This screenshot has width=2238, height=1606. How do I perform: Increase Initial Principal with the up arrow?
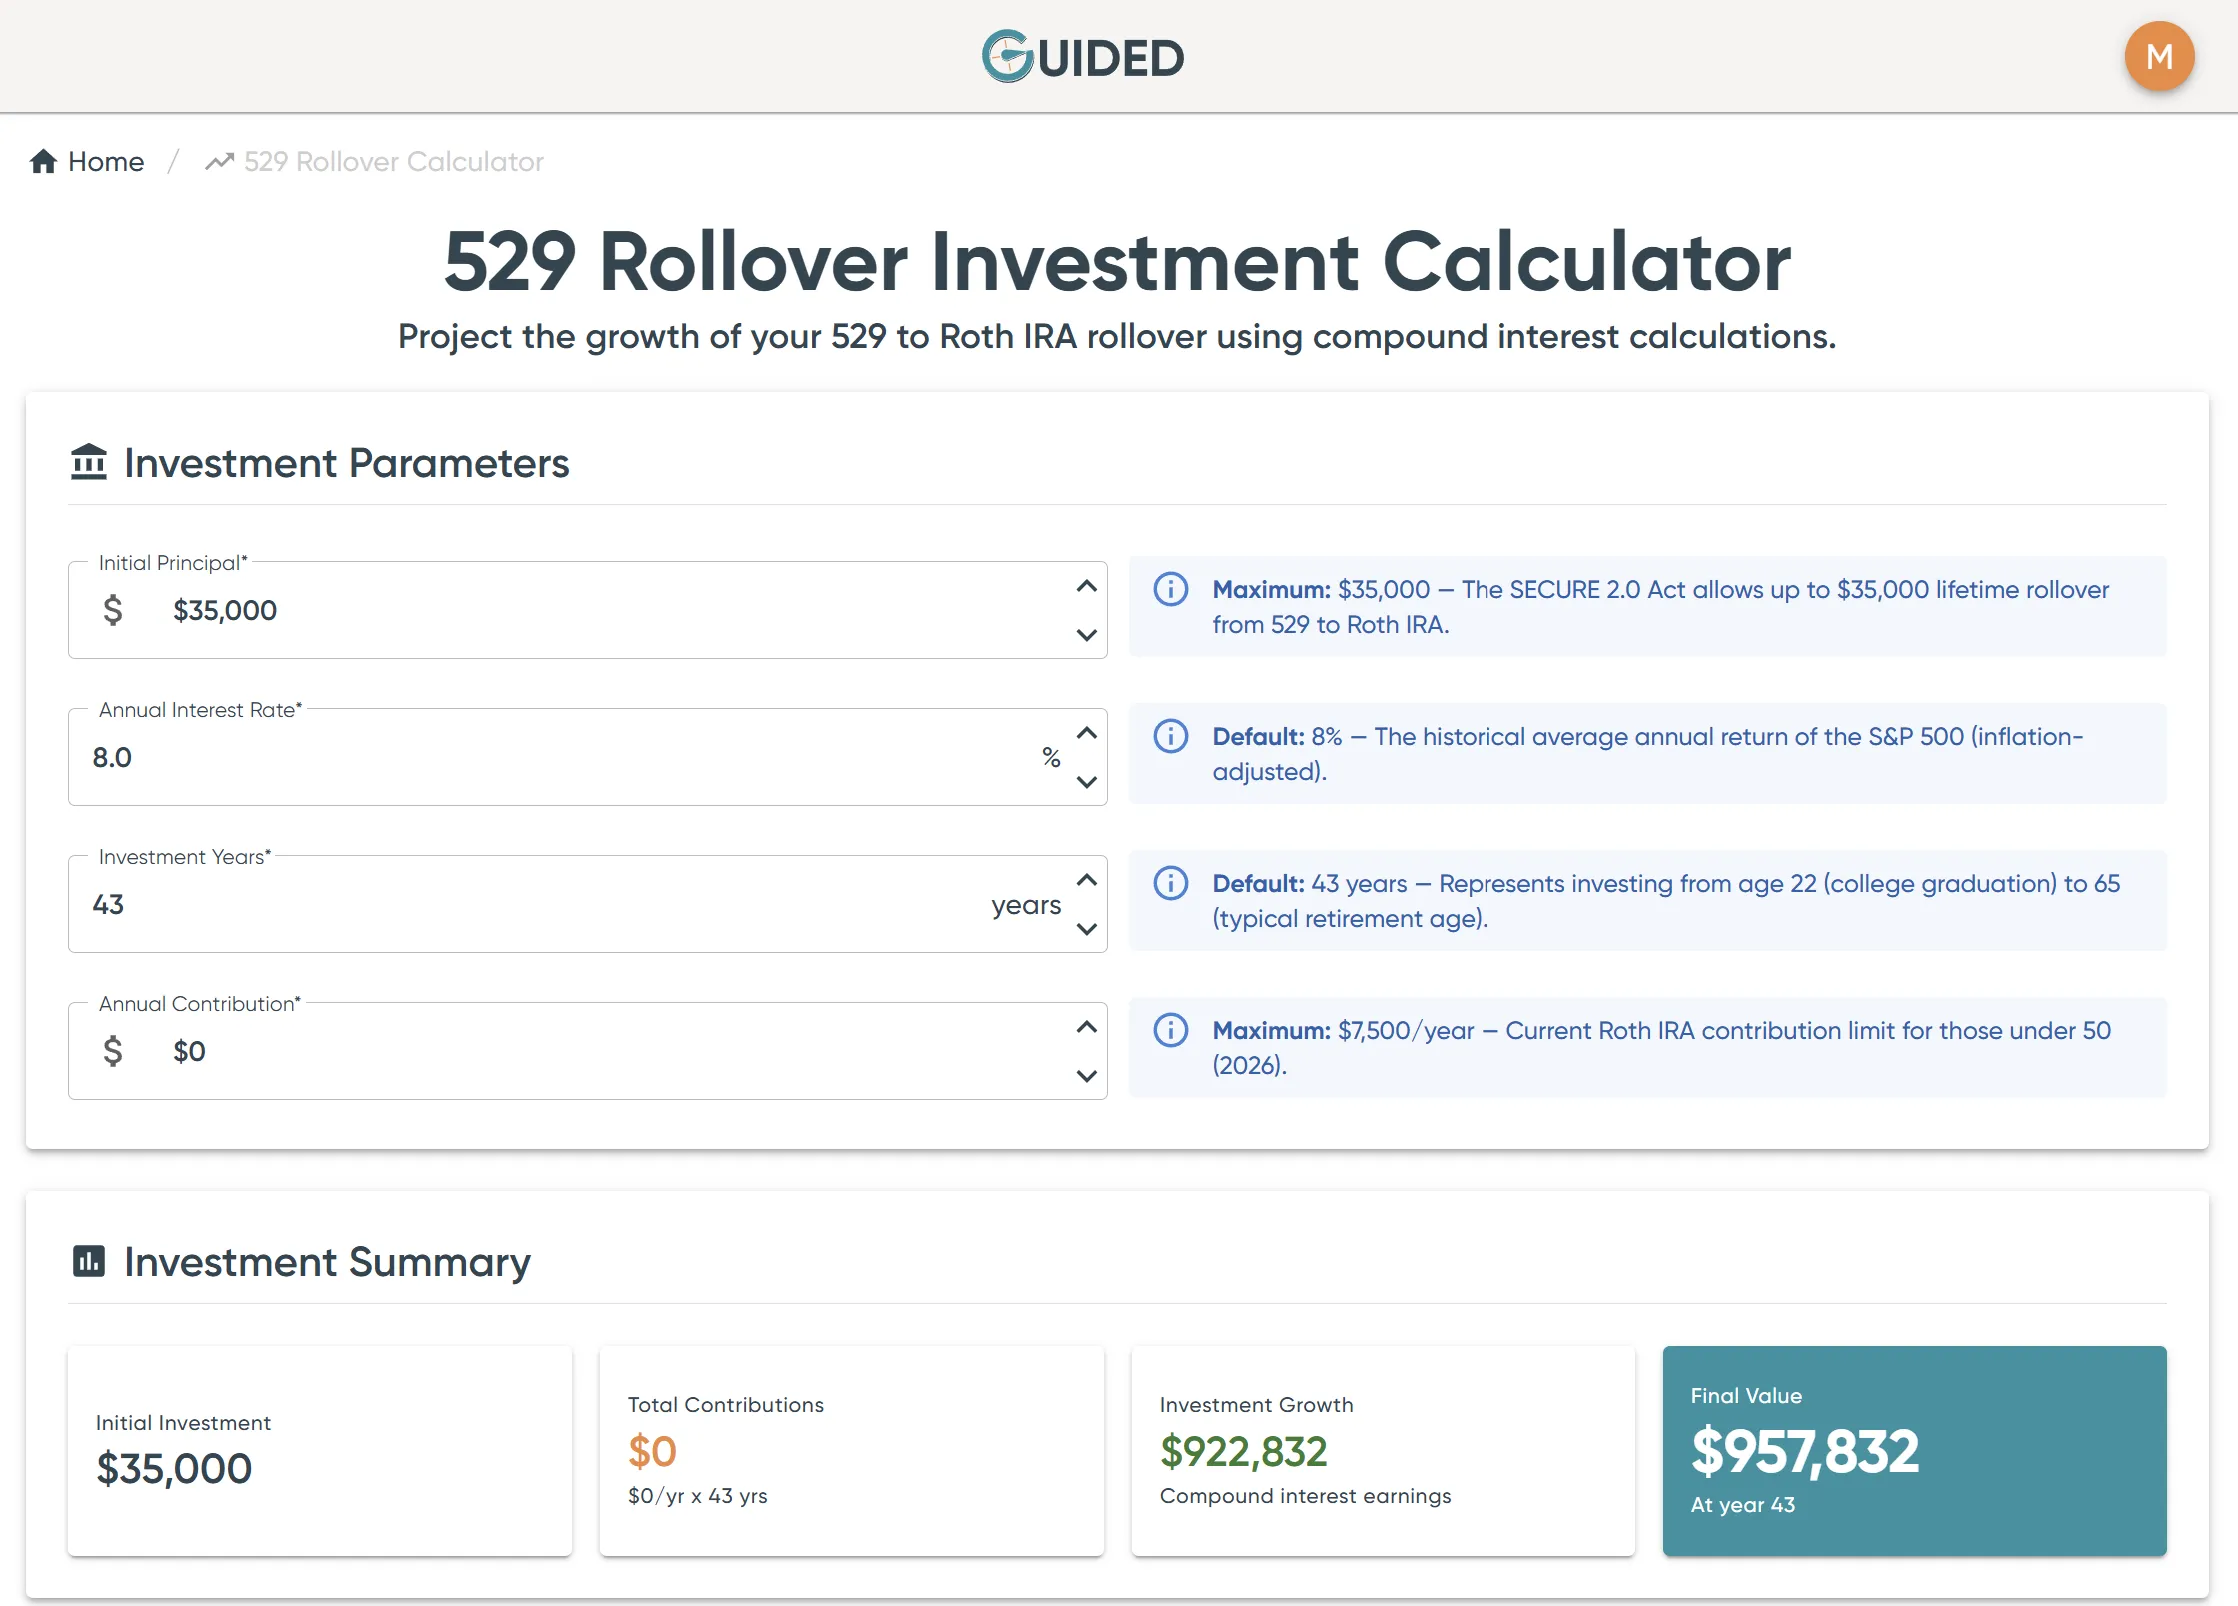click(1086, 585)
